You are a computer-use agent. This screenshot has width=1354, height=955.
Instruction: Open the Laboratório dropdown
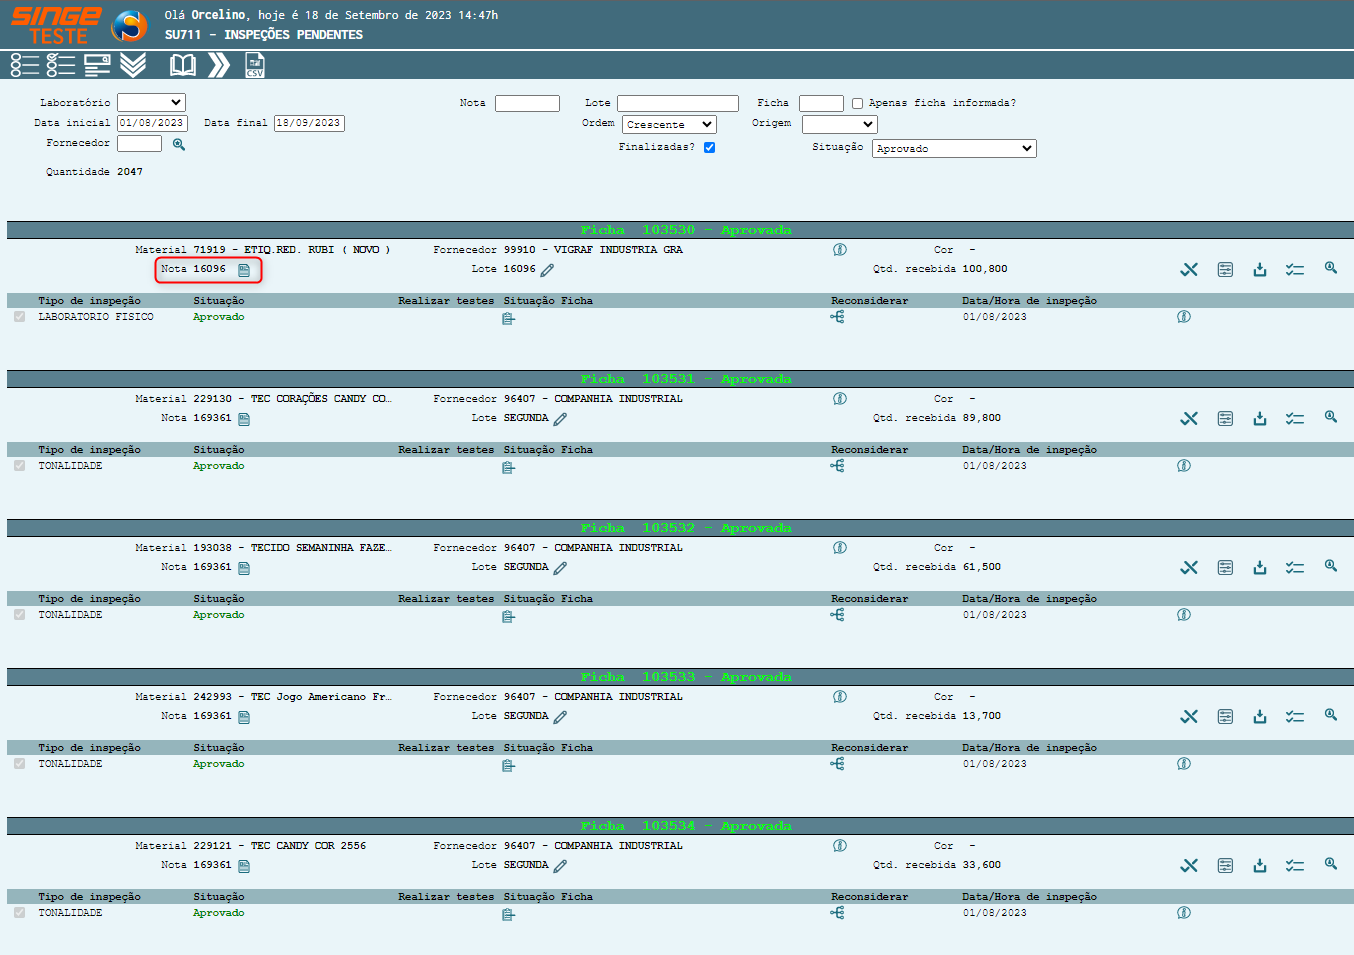[x=151, y=102]
